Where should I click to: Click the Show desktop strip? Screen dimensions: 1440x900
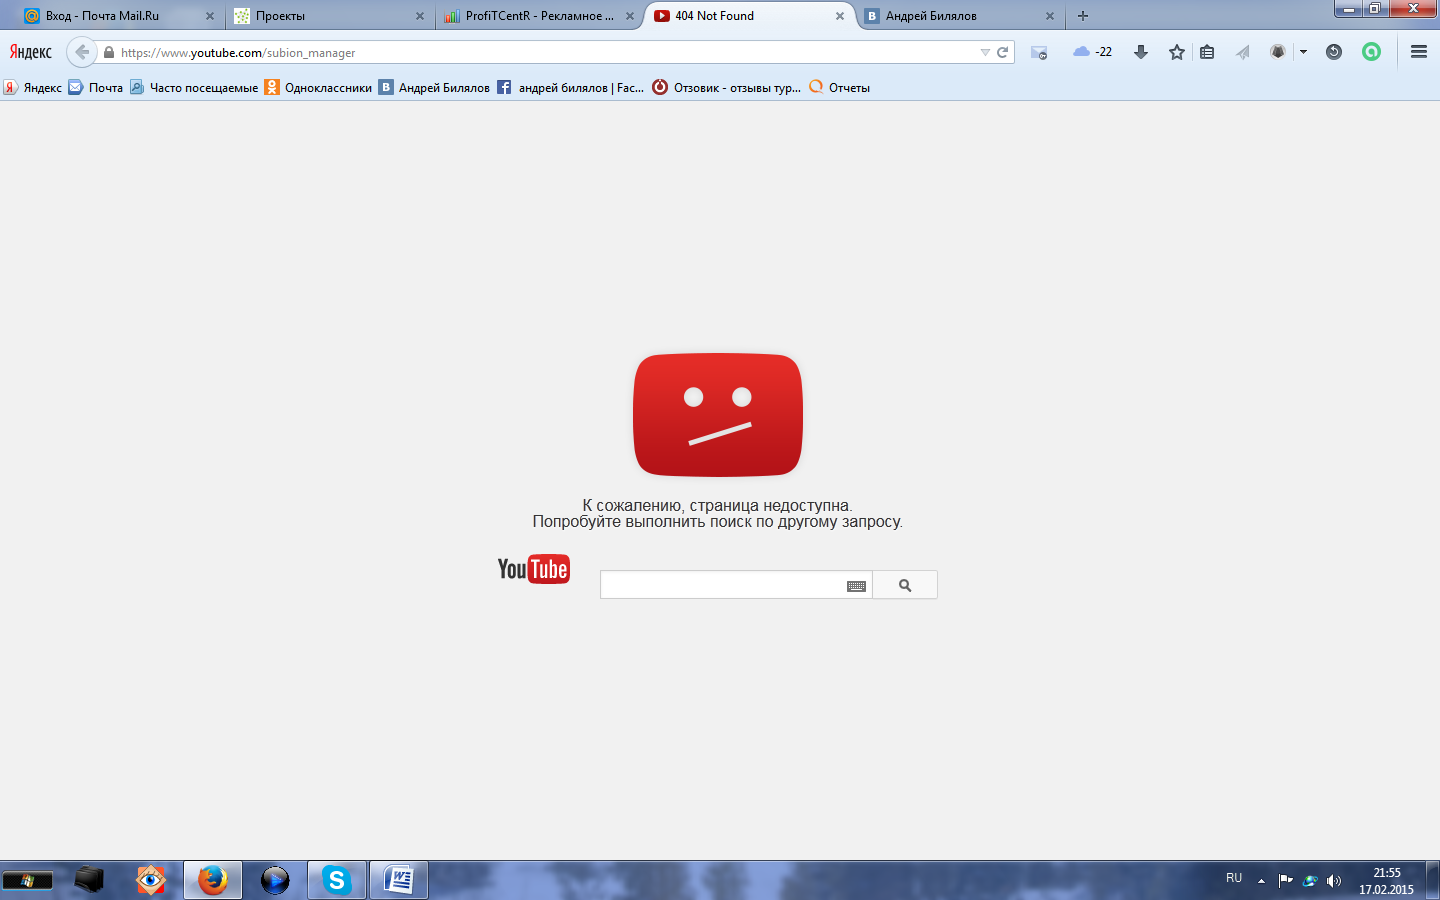point(1433,880)
